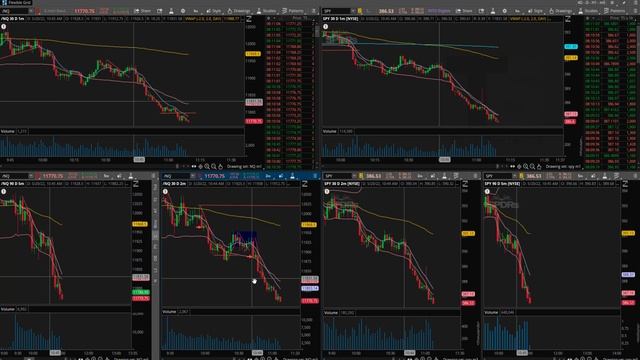
Task: Open 5m timeframe selector on bottom-left /NQ chart
Action: tap(107, 176)
